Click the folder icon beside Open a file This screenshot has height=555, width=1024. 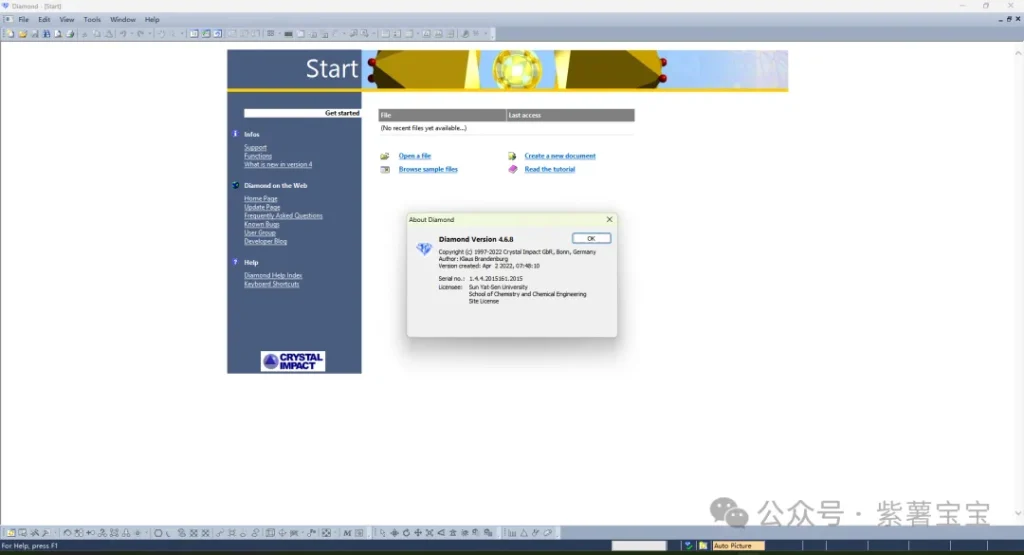[x=385, y=156]
